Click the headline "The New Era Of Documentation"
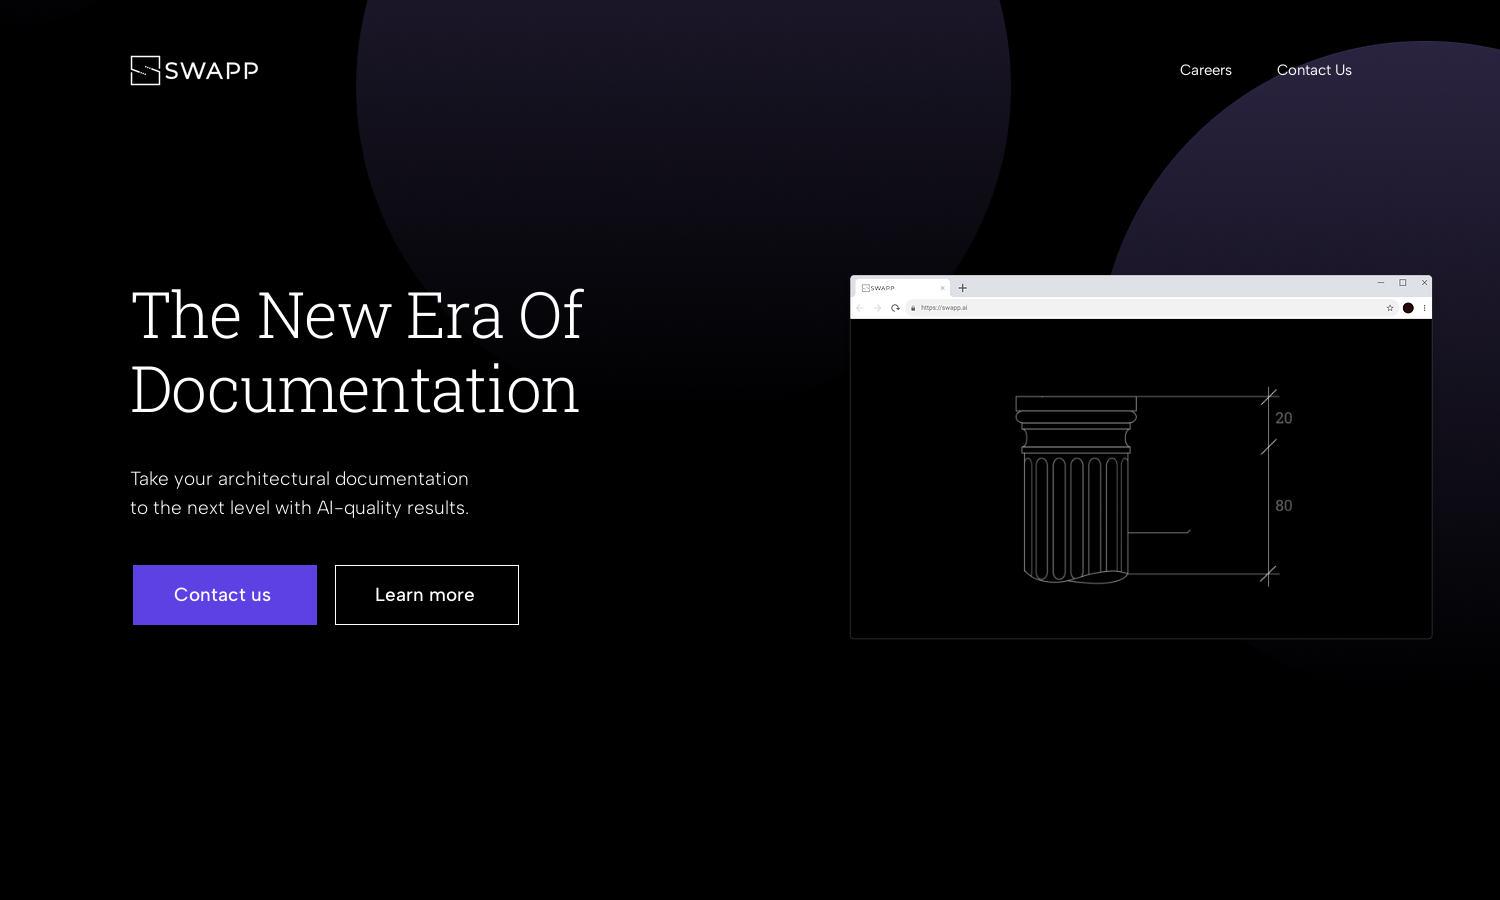This screenshot has width=1500, height=900. click(x=357, y=352)
